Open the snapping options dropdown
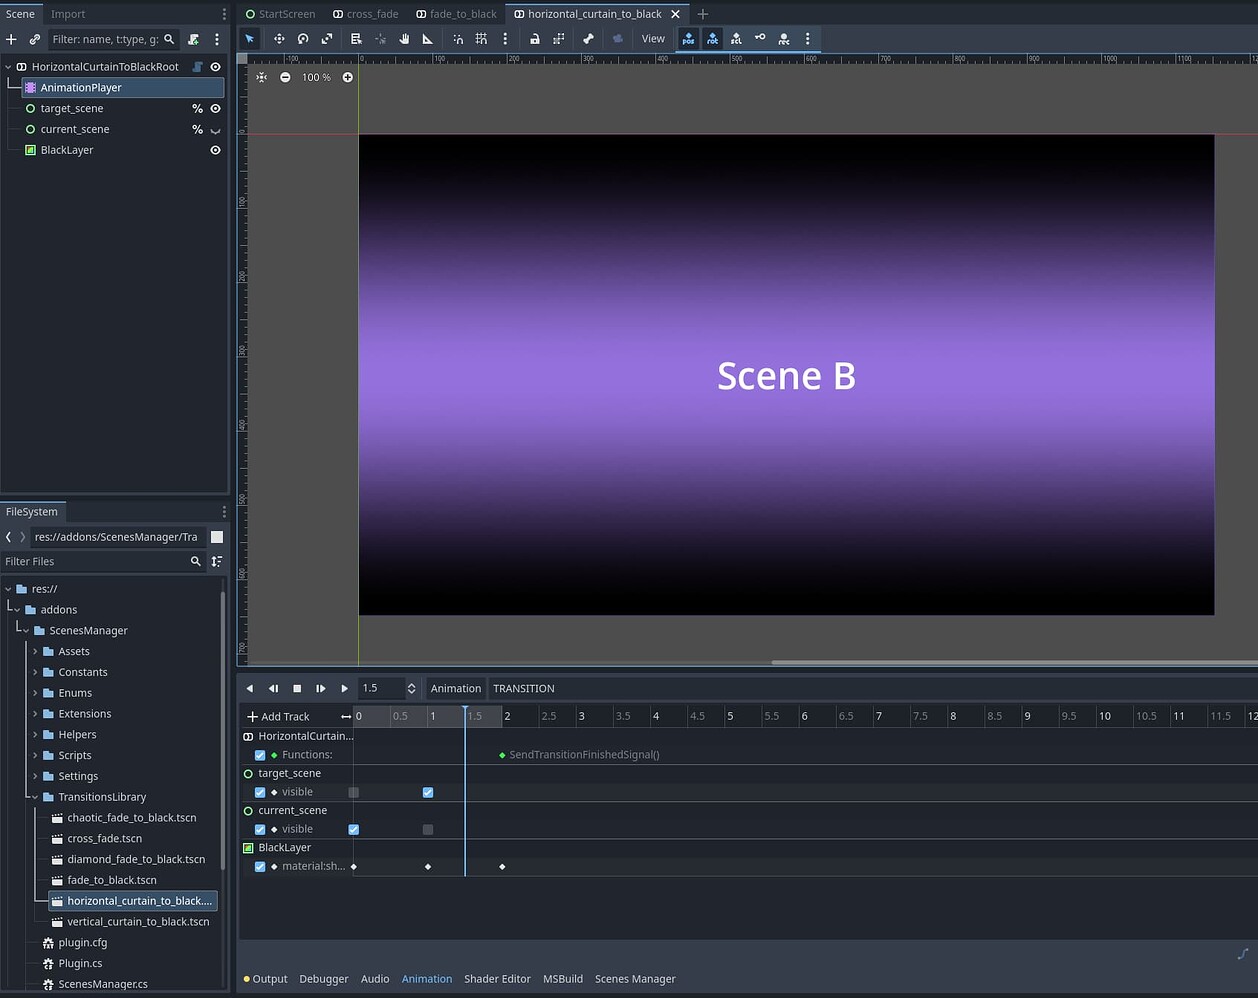 505,38
